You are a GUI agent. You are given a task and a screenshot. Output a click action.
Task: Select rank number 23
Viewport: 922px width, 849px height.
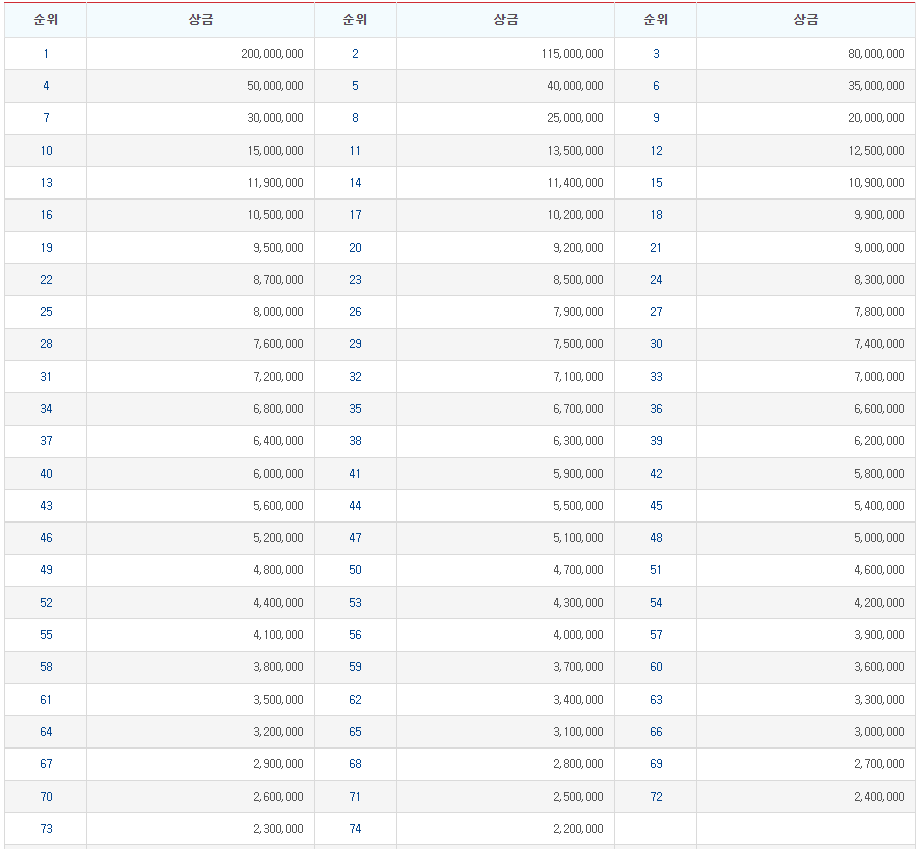pos(355,279)
